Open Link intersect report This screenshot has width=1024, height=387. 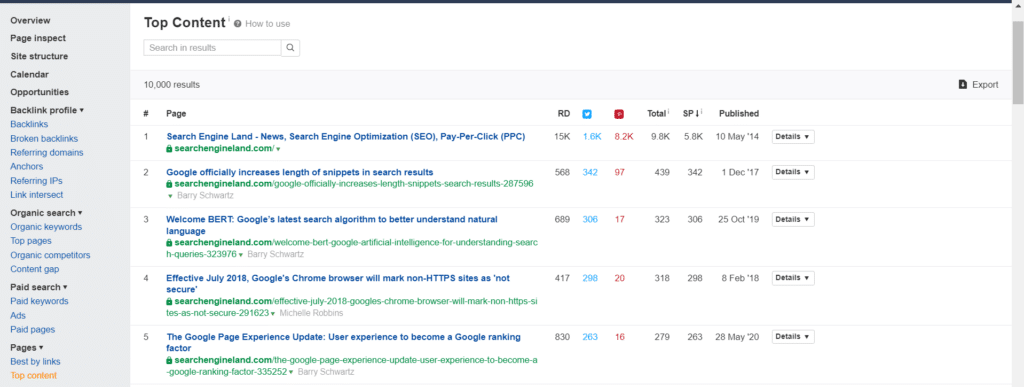point(37,195)
